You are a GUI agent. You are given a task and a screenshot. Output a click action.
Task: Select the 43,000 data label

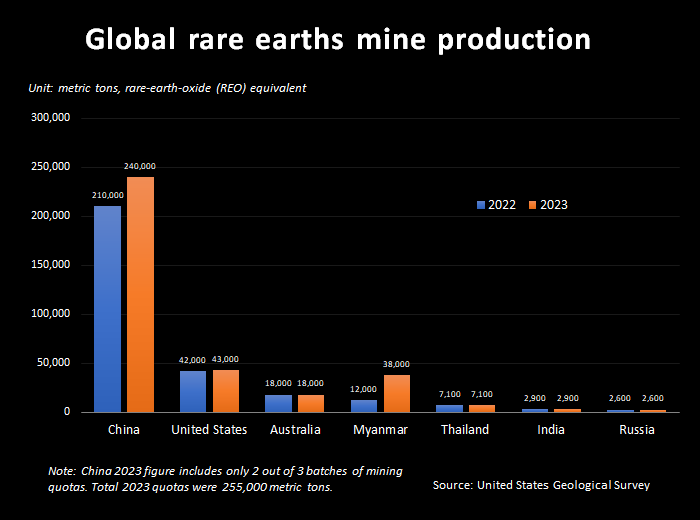pyautogui.click(x=225, y=359)
